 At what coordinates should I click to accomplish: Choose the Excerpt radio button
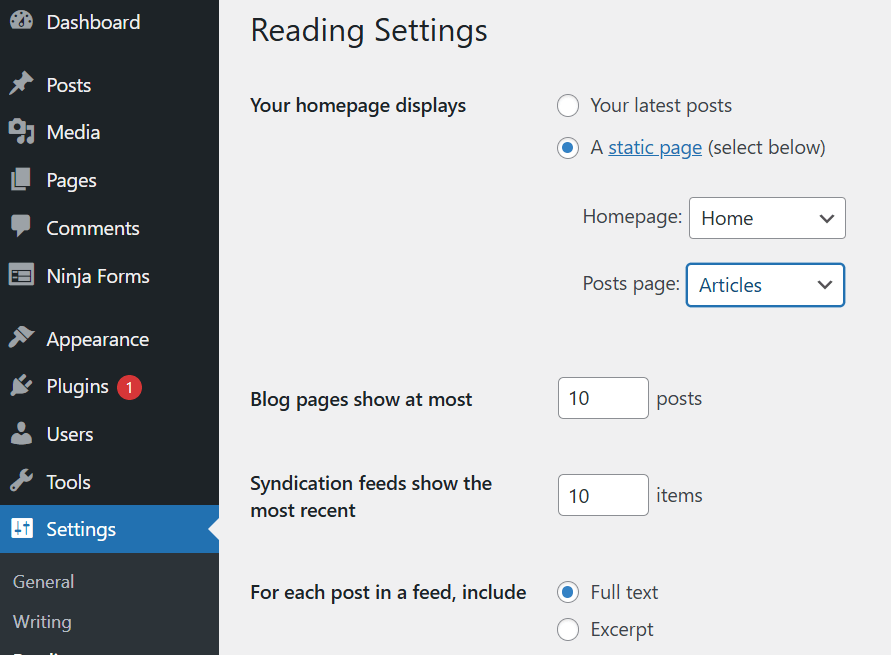568,630
